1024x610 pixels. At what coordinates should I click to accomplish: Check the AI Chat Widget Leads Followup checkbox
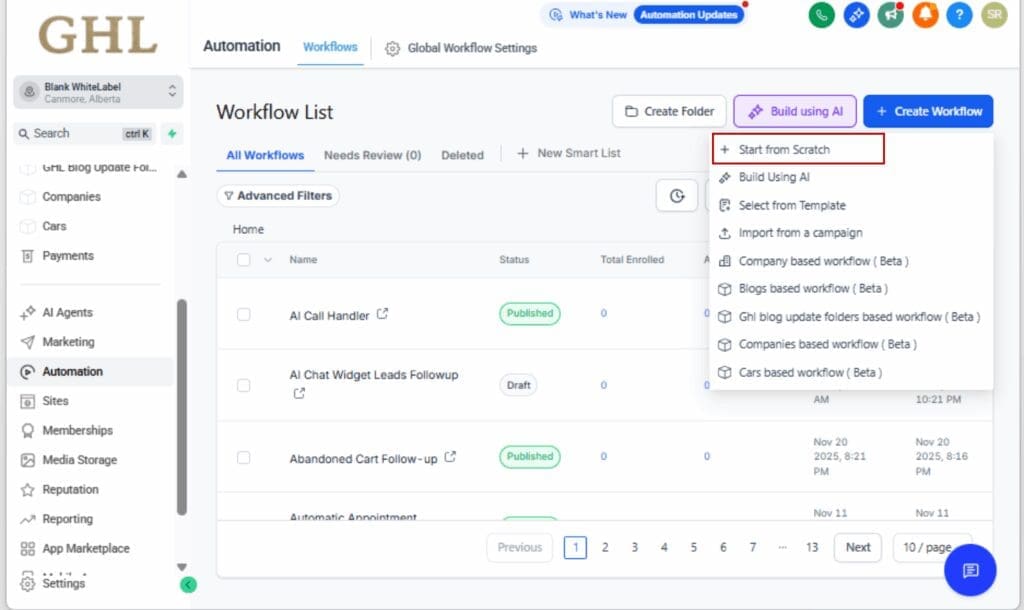(x=244, y=385)
